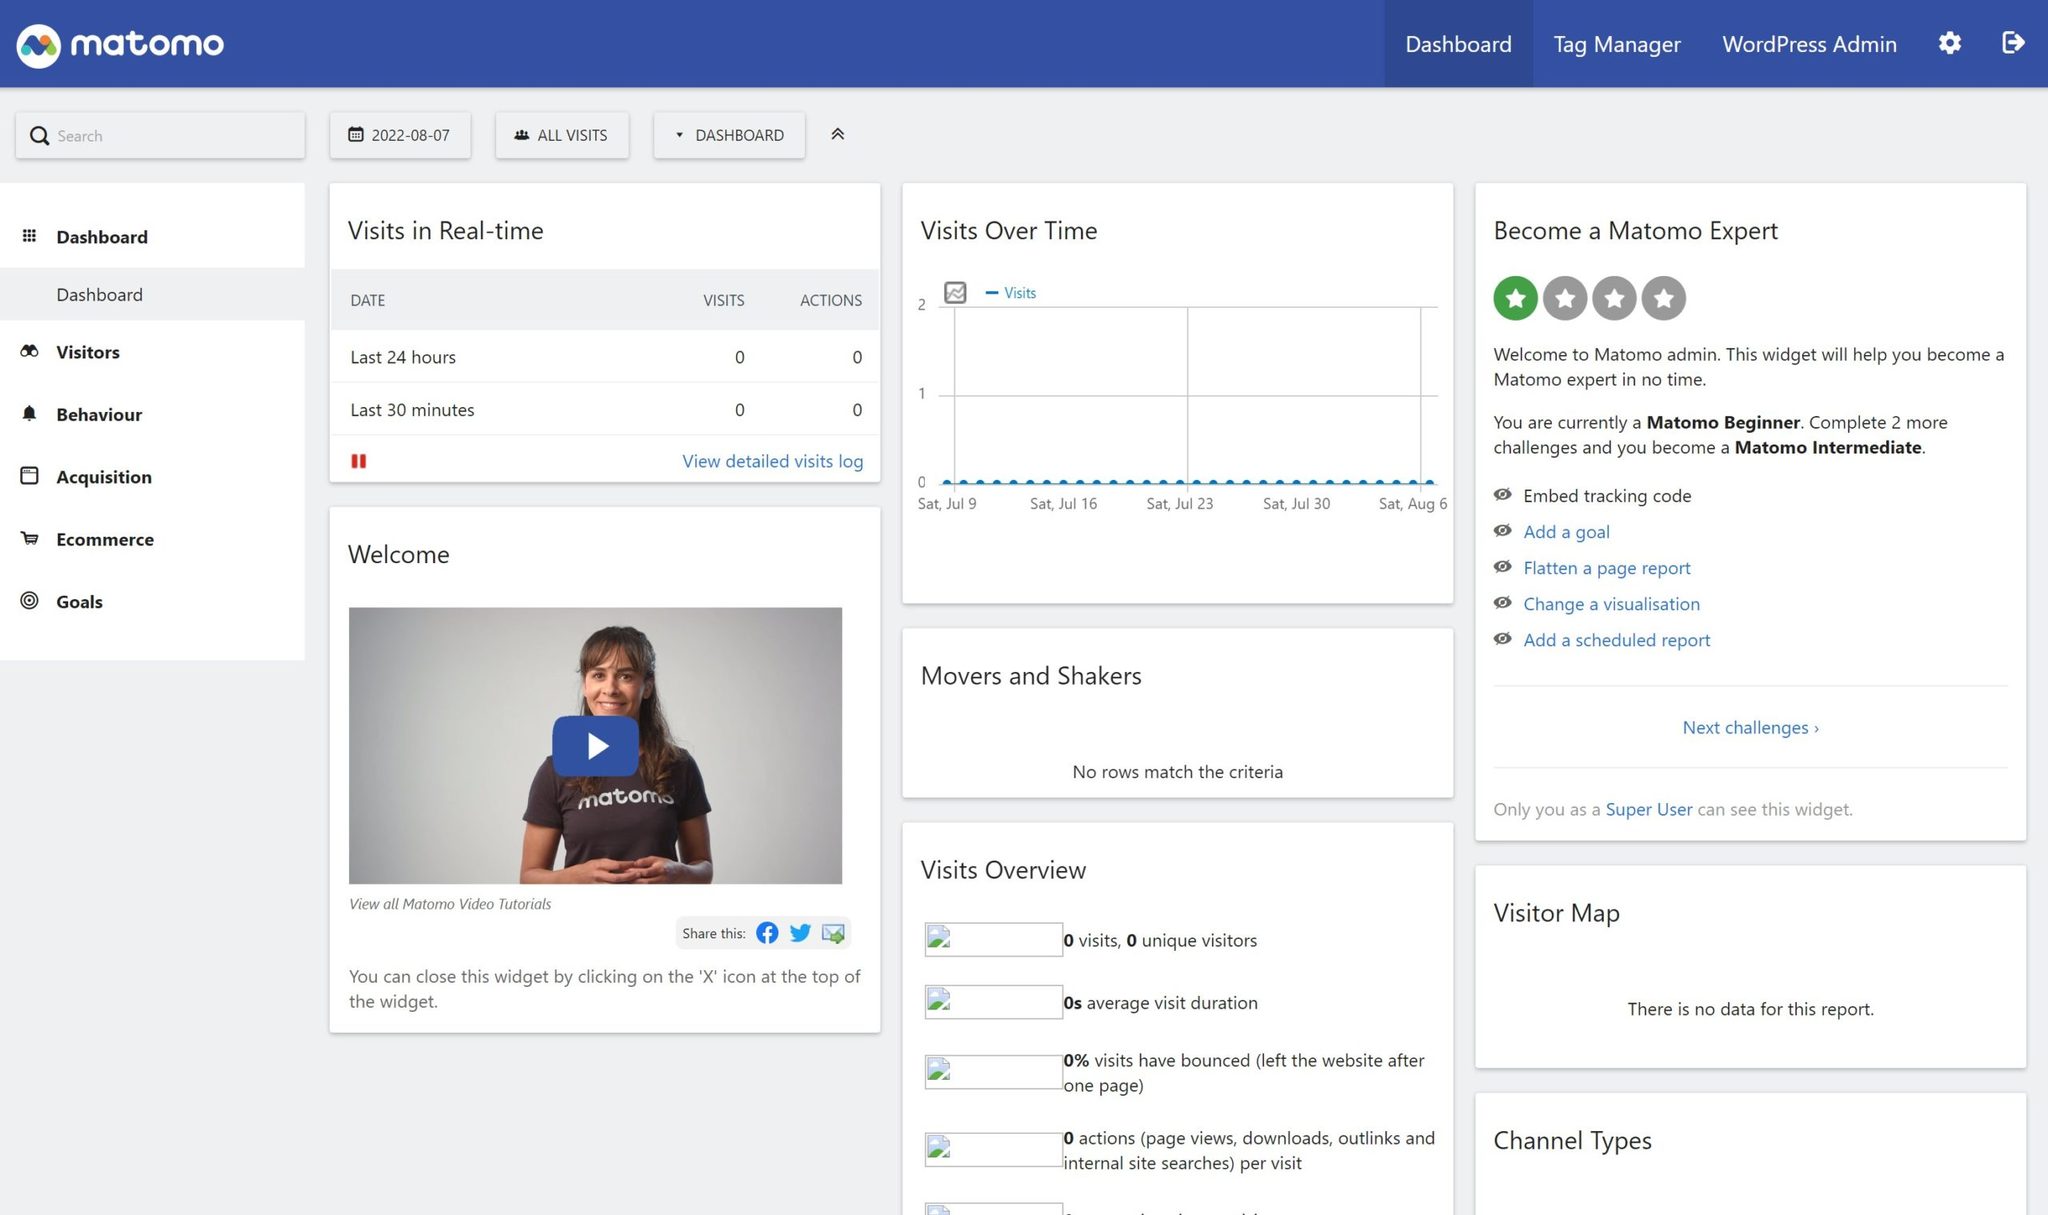This screenshot has width=2048, height=1215.
Task: Toggle eye icon beside Flatten a page report
Action: pyautogui.click(x=1502, y=567)
